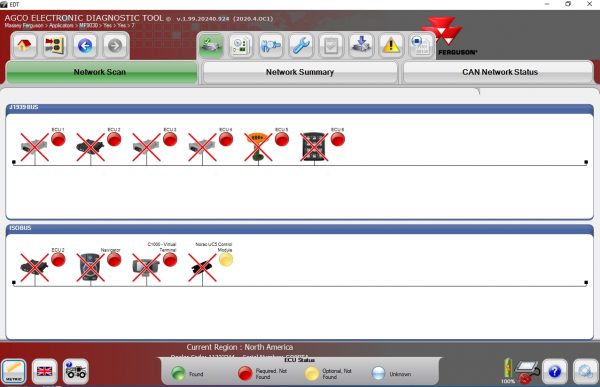
Task: Switch to the Network Summary tab
Action: 300,72
